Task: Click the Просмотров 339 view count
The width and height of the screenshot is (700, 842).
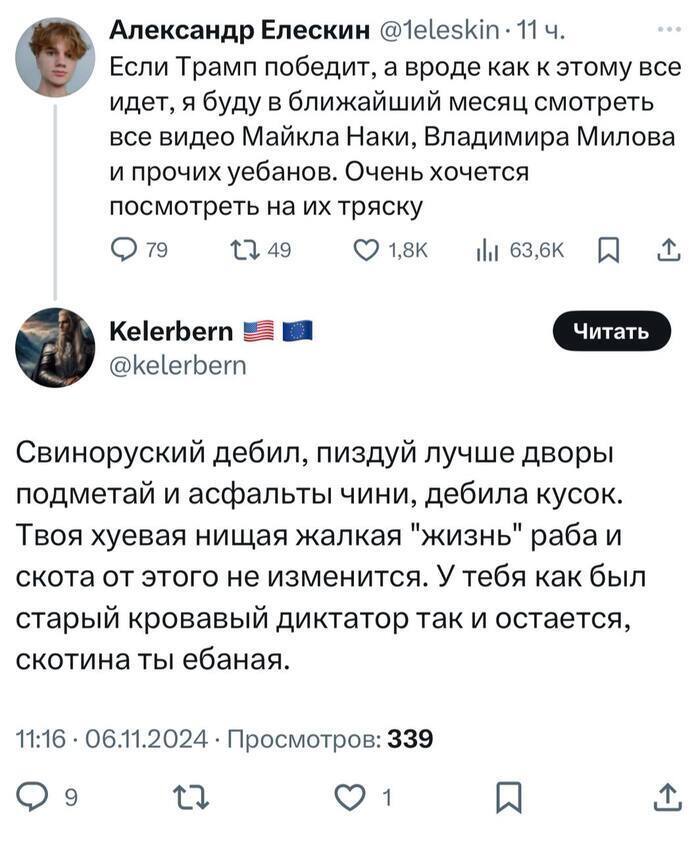Action: [330, 740]
